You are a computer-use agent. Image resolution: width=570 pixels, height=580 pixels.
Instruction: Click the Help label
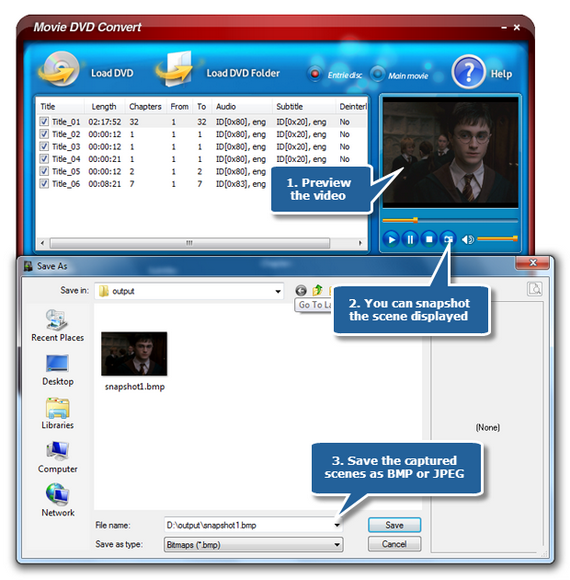pyautogui.click(x=502, y=74)
